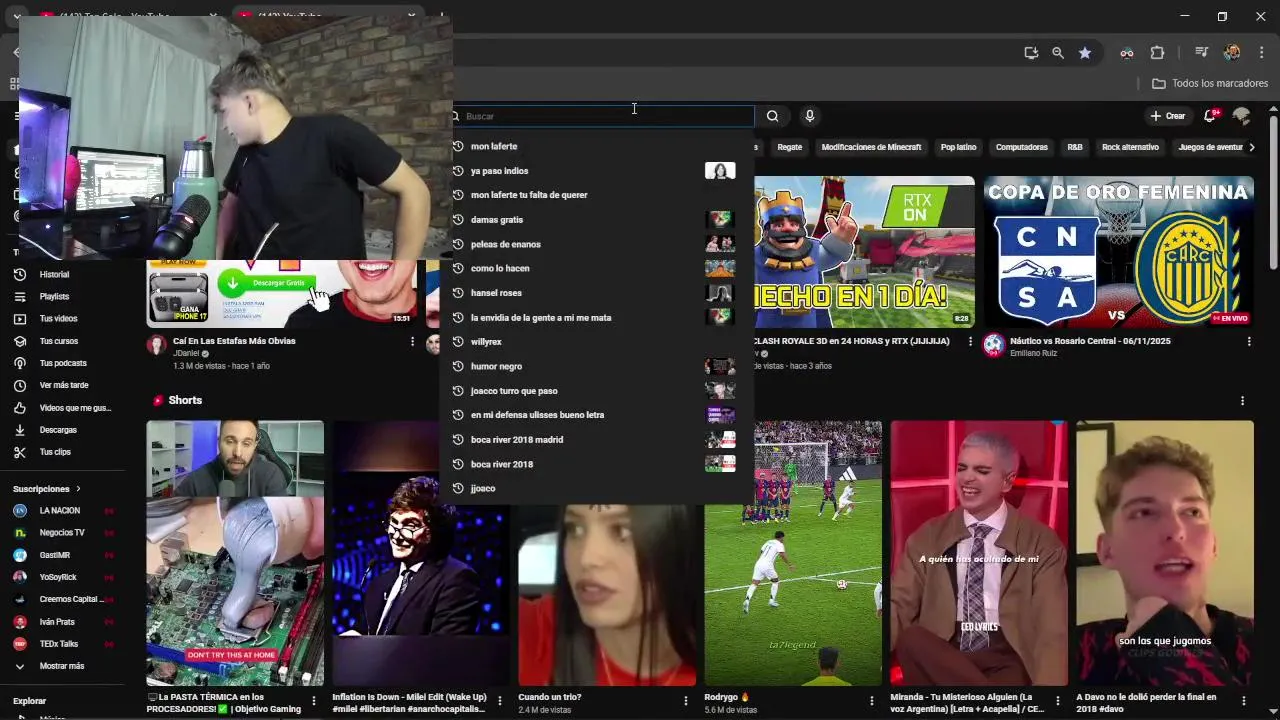
Task: Filter by R&B chip
Action: click(x=1075, y=147)
